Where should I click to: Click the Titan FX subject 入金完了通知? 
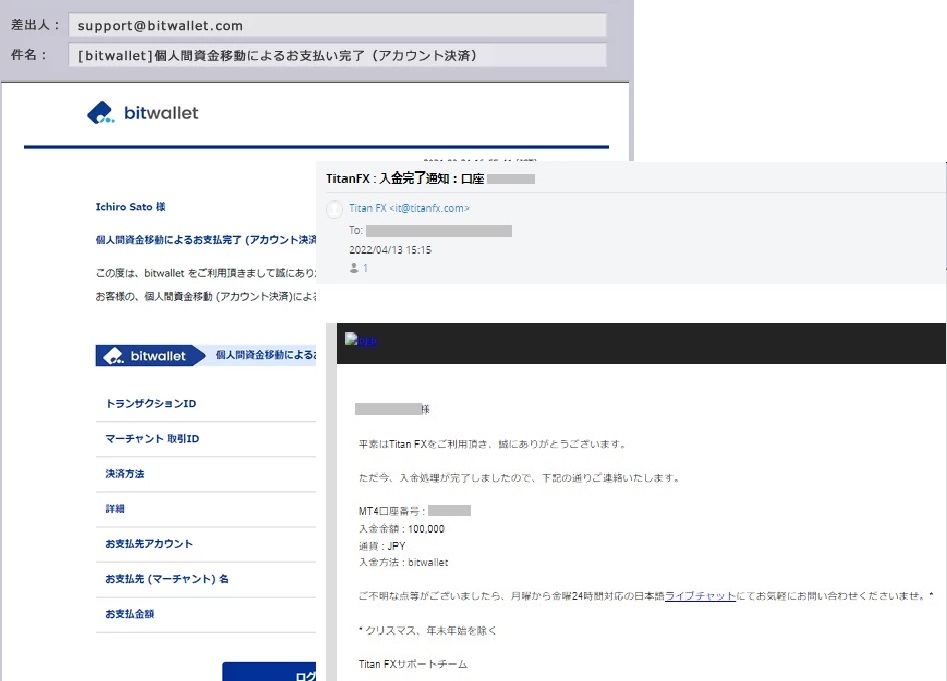(x=430, y=179)
